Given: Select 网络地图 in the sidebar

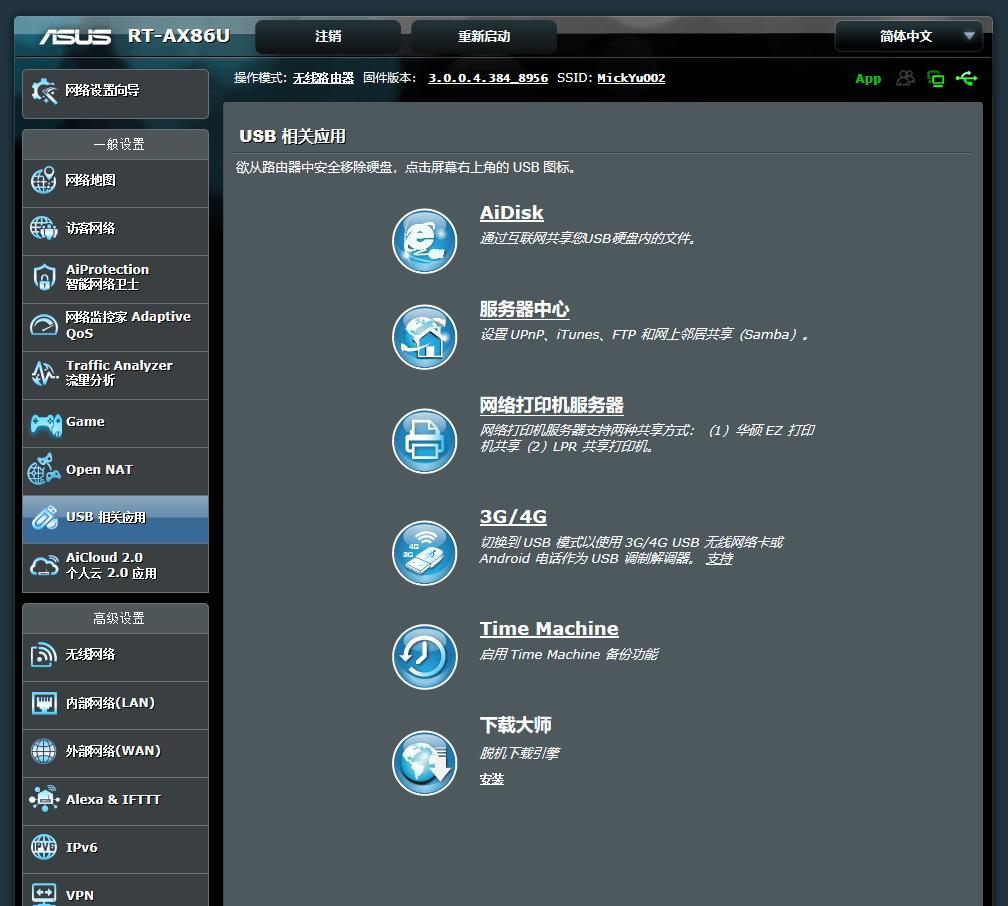Looking at the screenshot, I should pyautogui.click(x=115, y=183).
